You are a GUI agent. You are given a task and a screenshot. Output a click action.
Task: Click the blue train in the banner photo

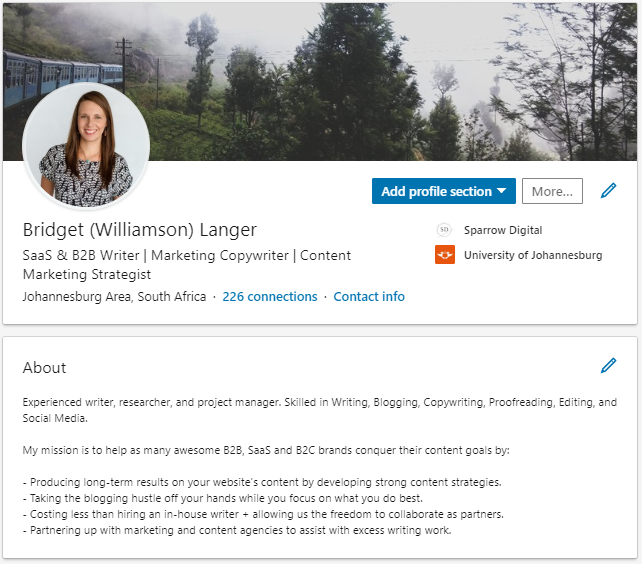[61, 76]
